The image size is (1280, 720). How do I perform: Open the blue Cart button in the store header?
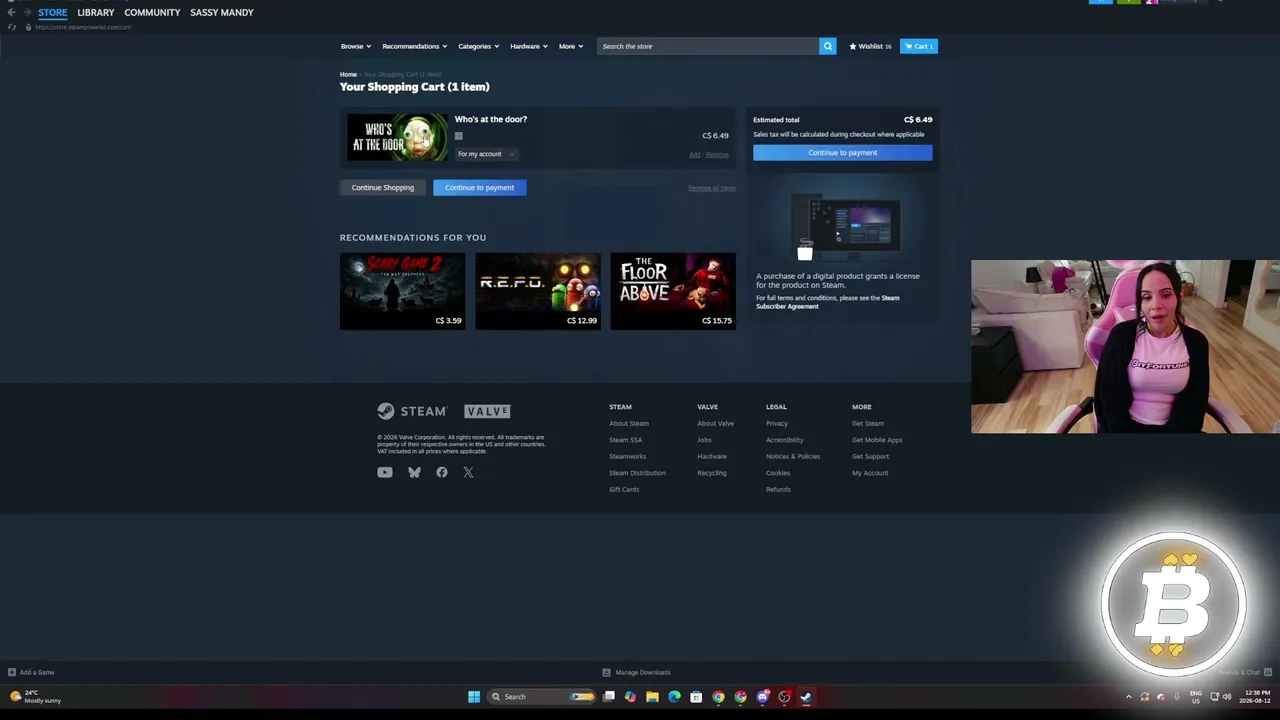pyautogui.click(x=919, y=46)
